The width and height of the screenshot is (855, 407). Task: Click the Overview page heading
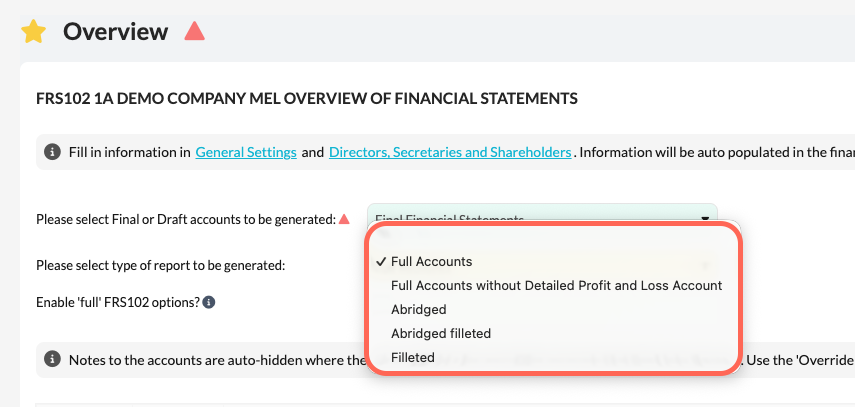tap(115, 32)
